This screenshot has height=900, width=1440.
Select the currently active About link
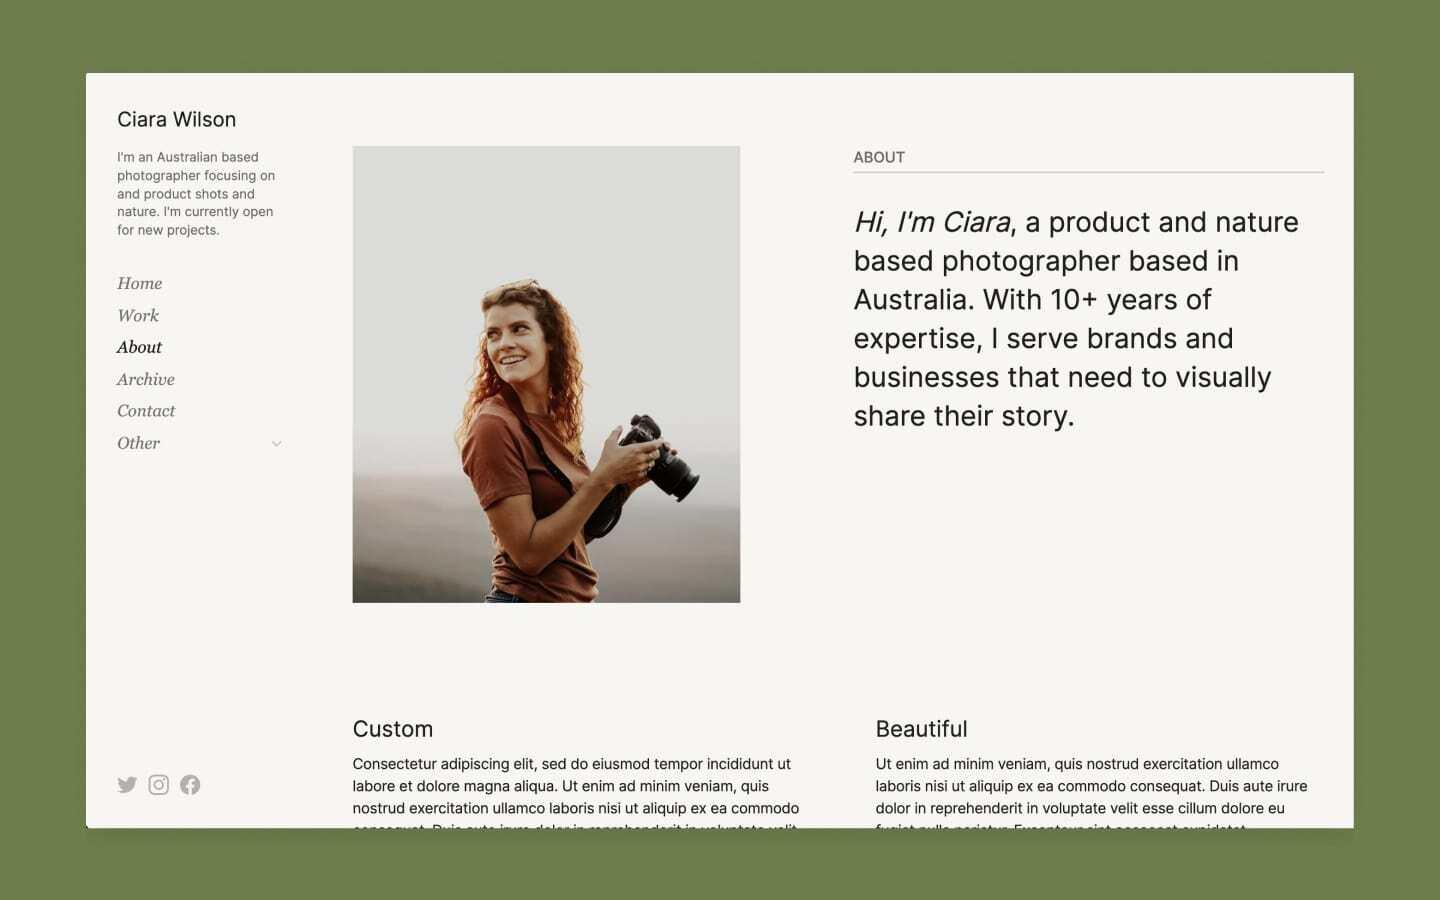click(x=139, y=347)
